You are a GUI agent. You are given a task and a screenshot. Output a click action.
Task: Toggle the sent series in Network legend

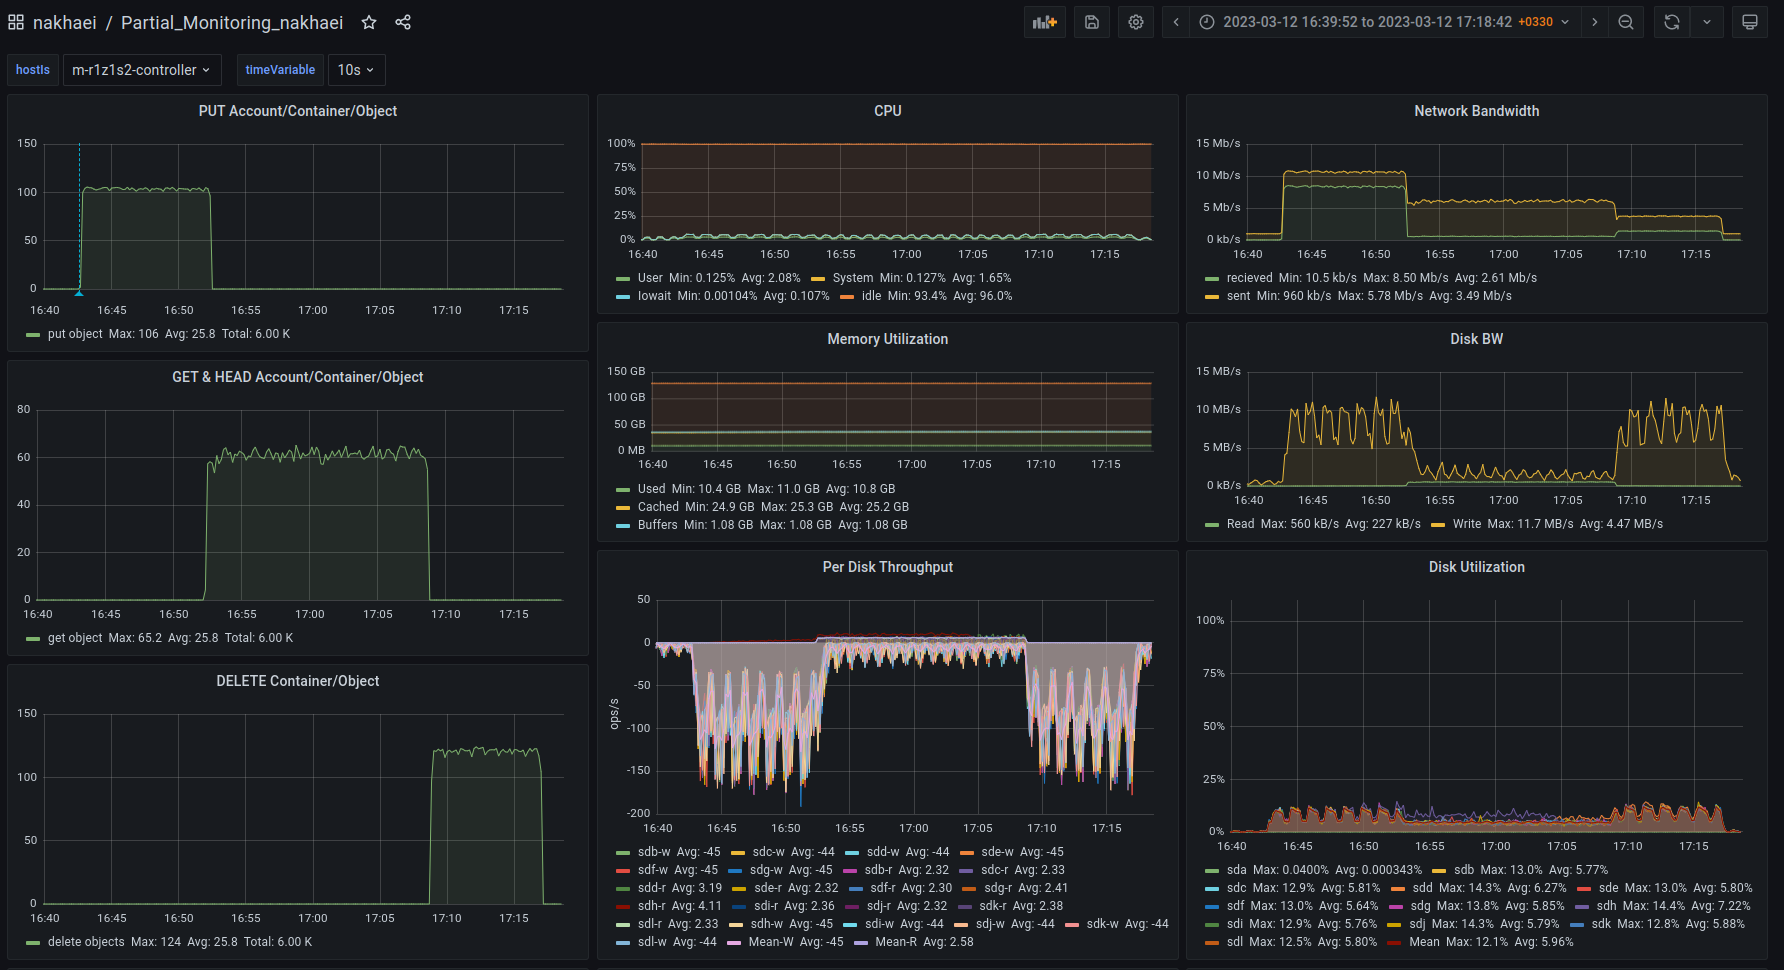1238,296
